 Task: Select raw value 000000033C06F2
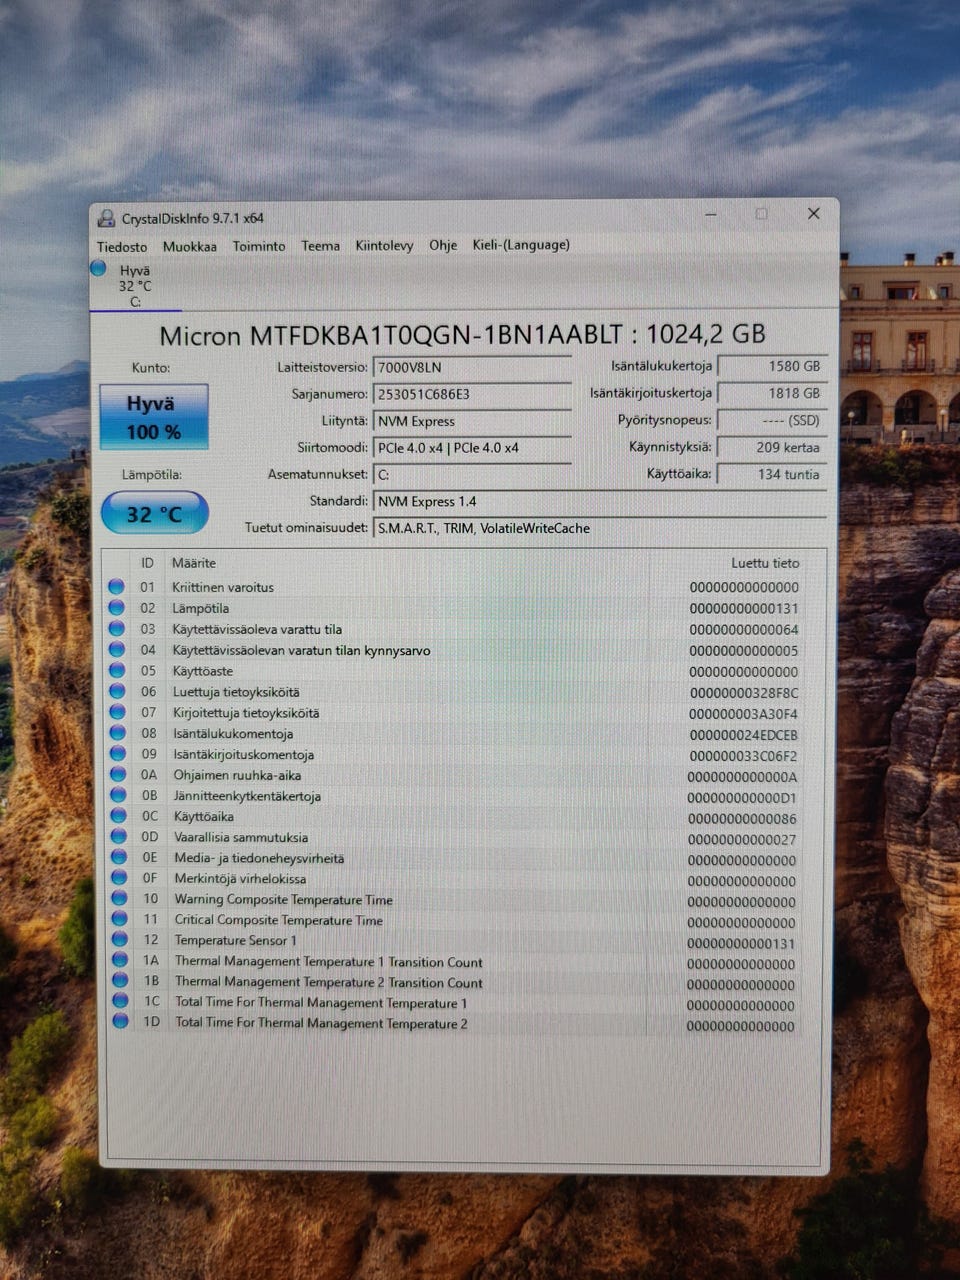click(744, 756)
